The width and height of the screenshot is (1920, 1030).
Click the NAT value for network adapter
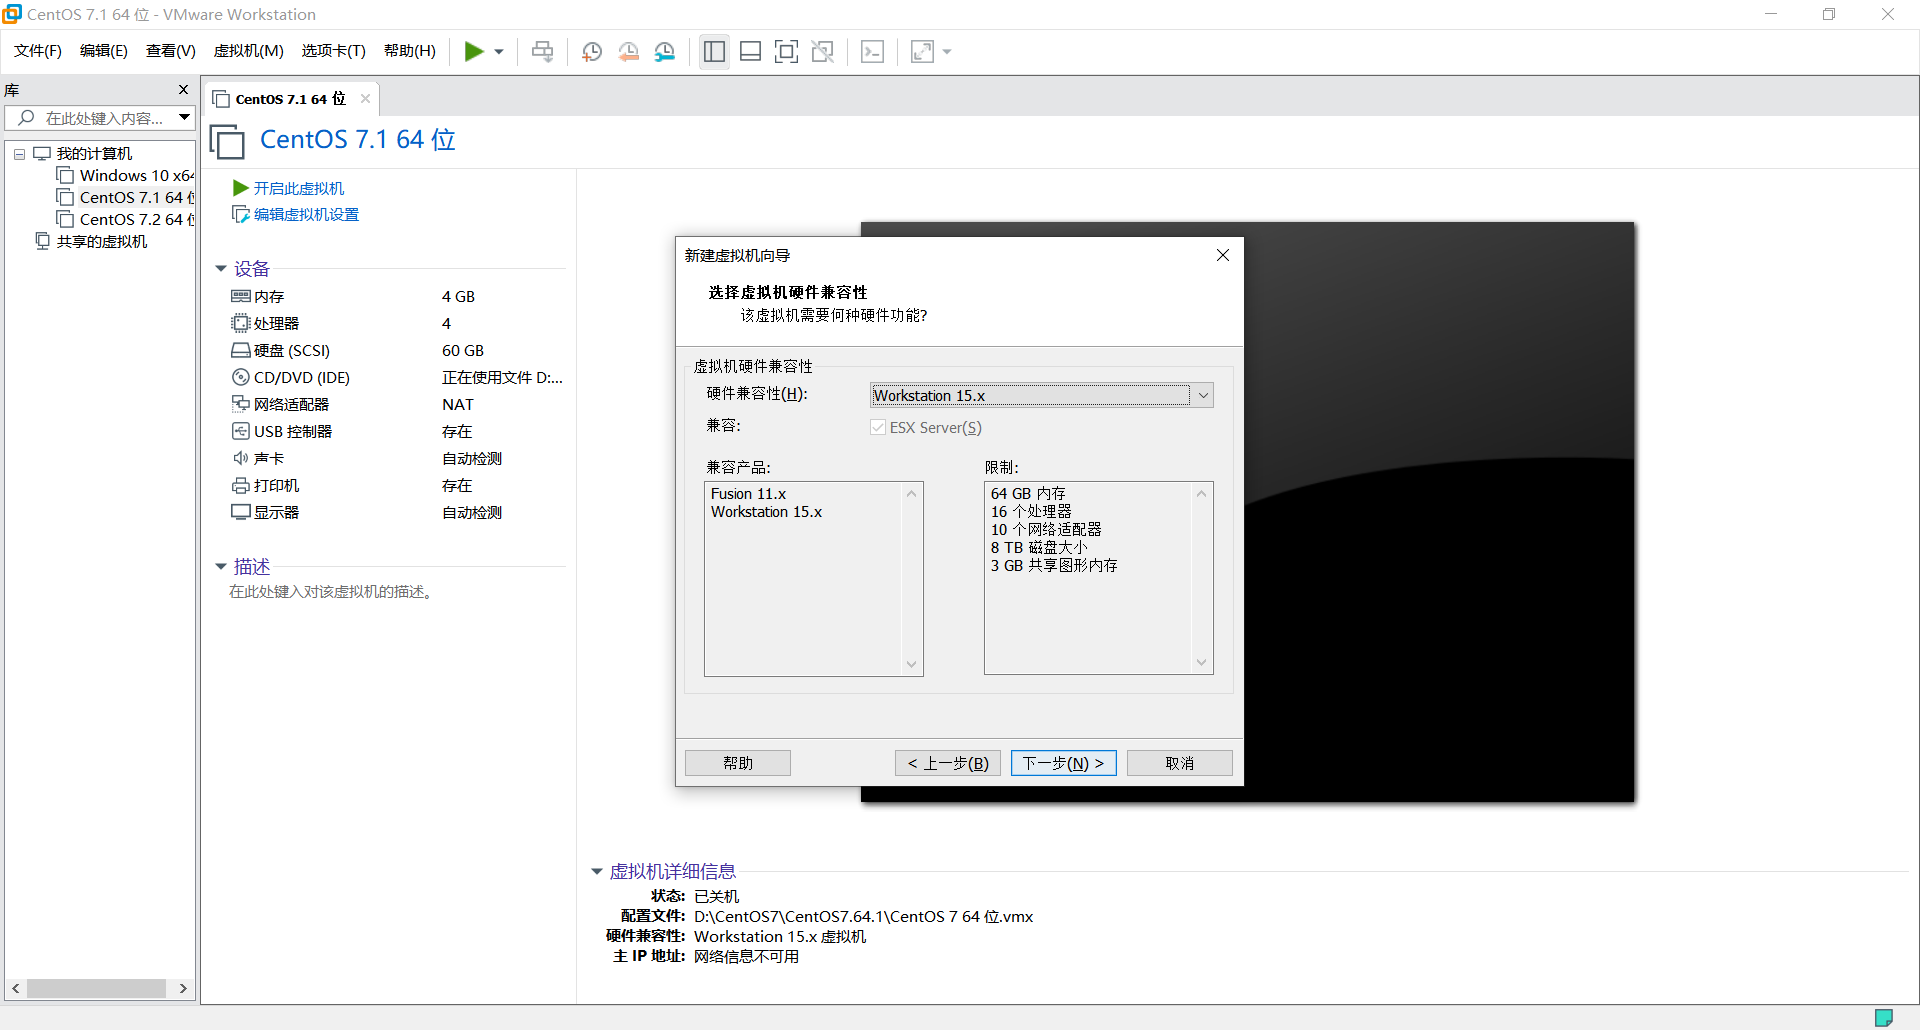(458, 404)
